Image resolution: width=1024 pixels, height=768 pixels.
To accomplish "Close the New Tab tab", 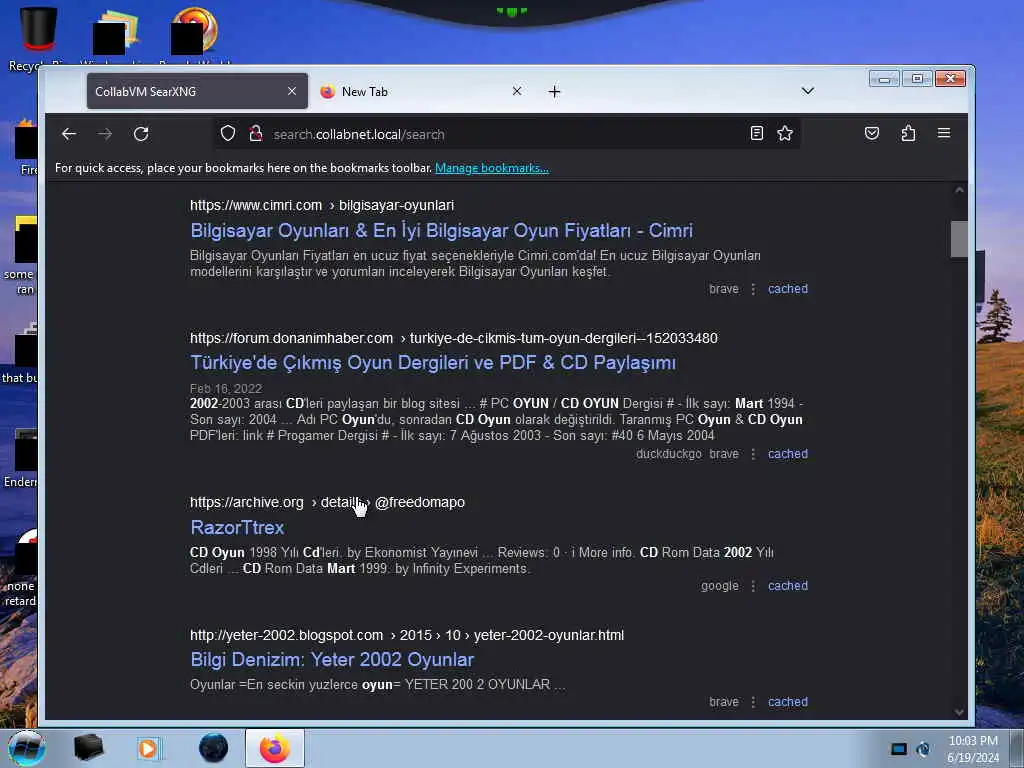I will (x=517, y=91).
